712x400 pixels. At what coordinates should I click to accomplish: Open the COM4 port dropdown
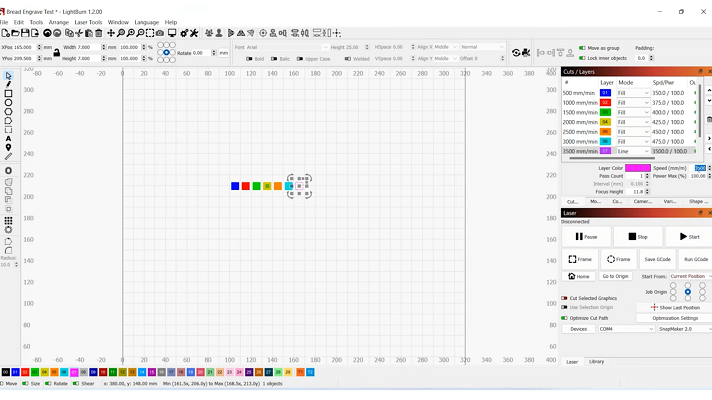click(626, 329)
